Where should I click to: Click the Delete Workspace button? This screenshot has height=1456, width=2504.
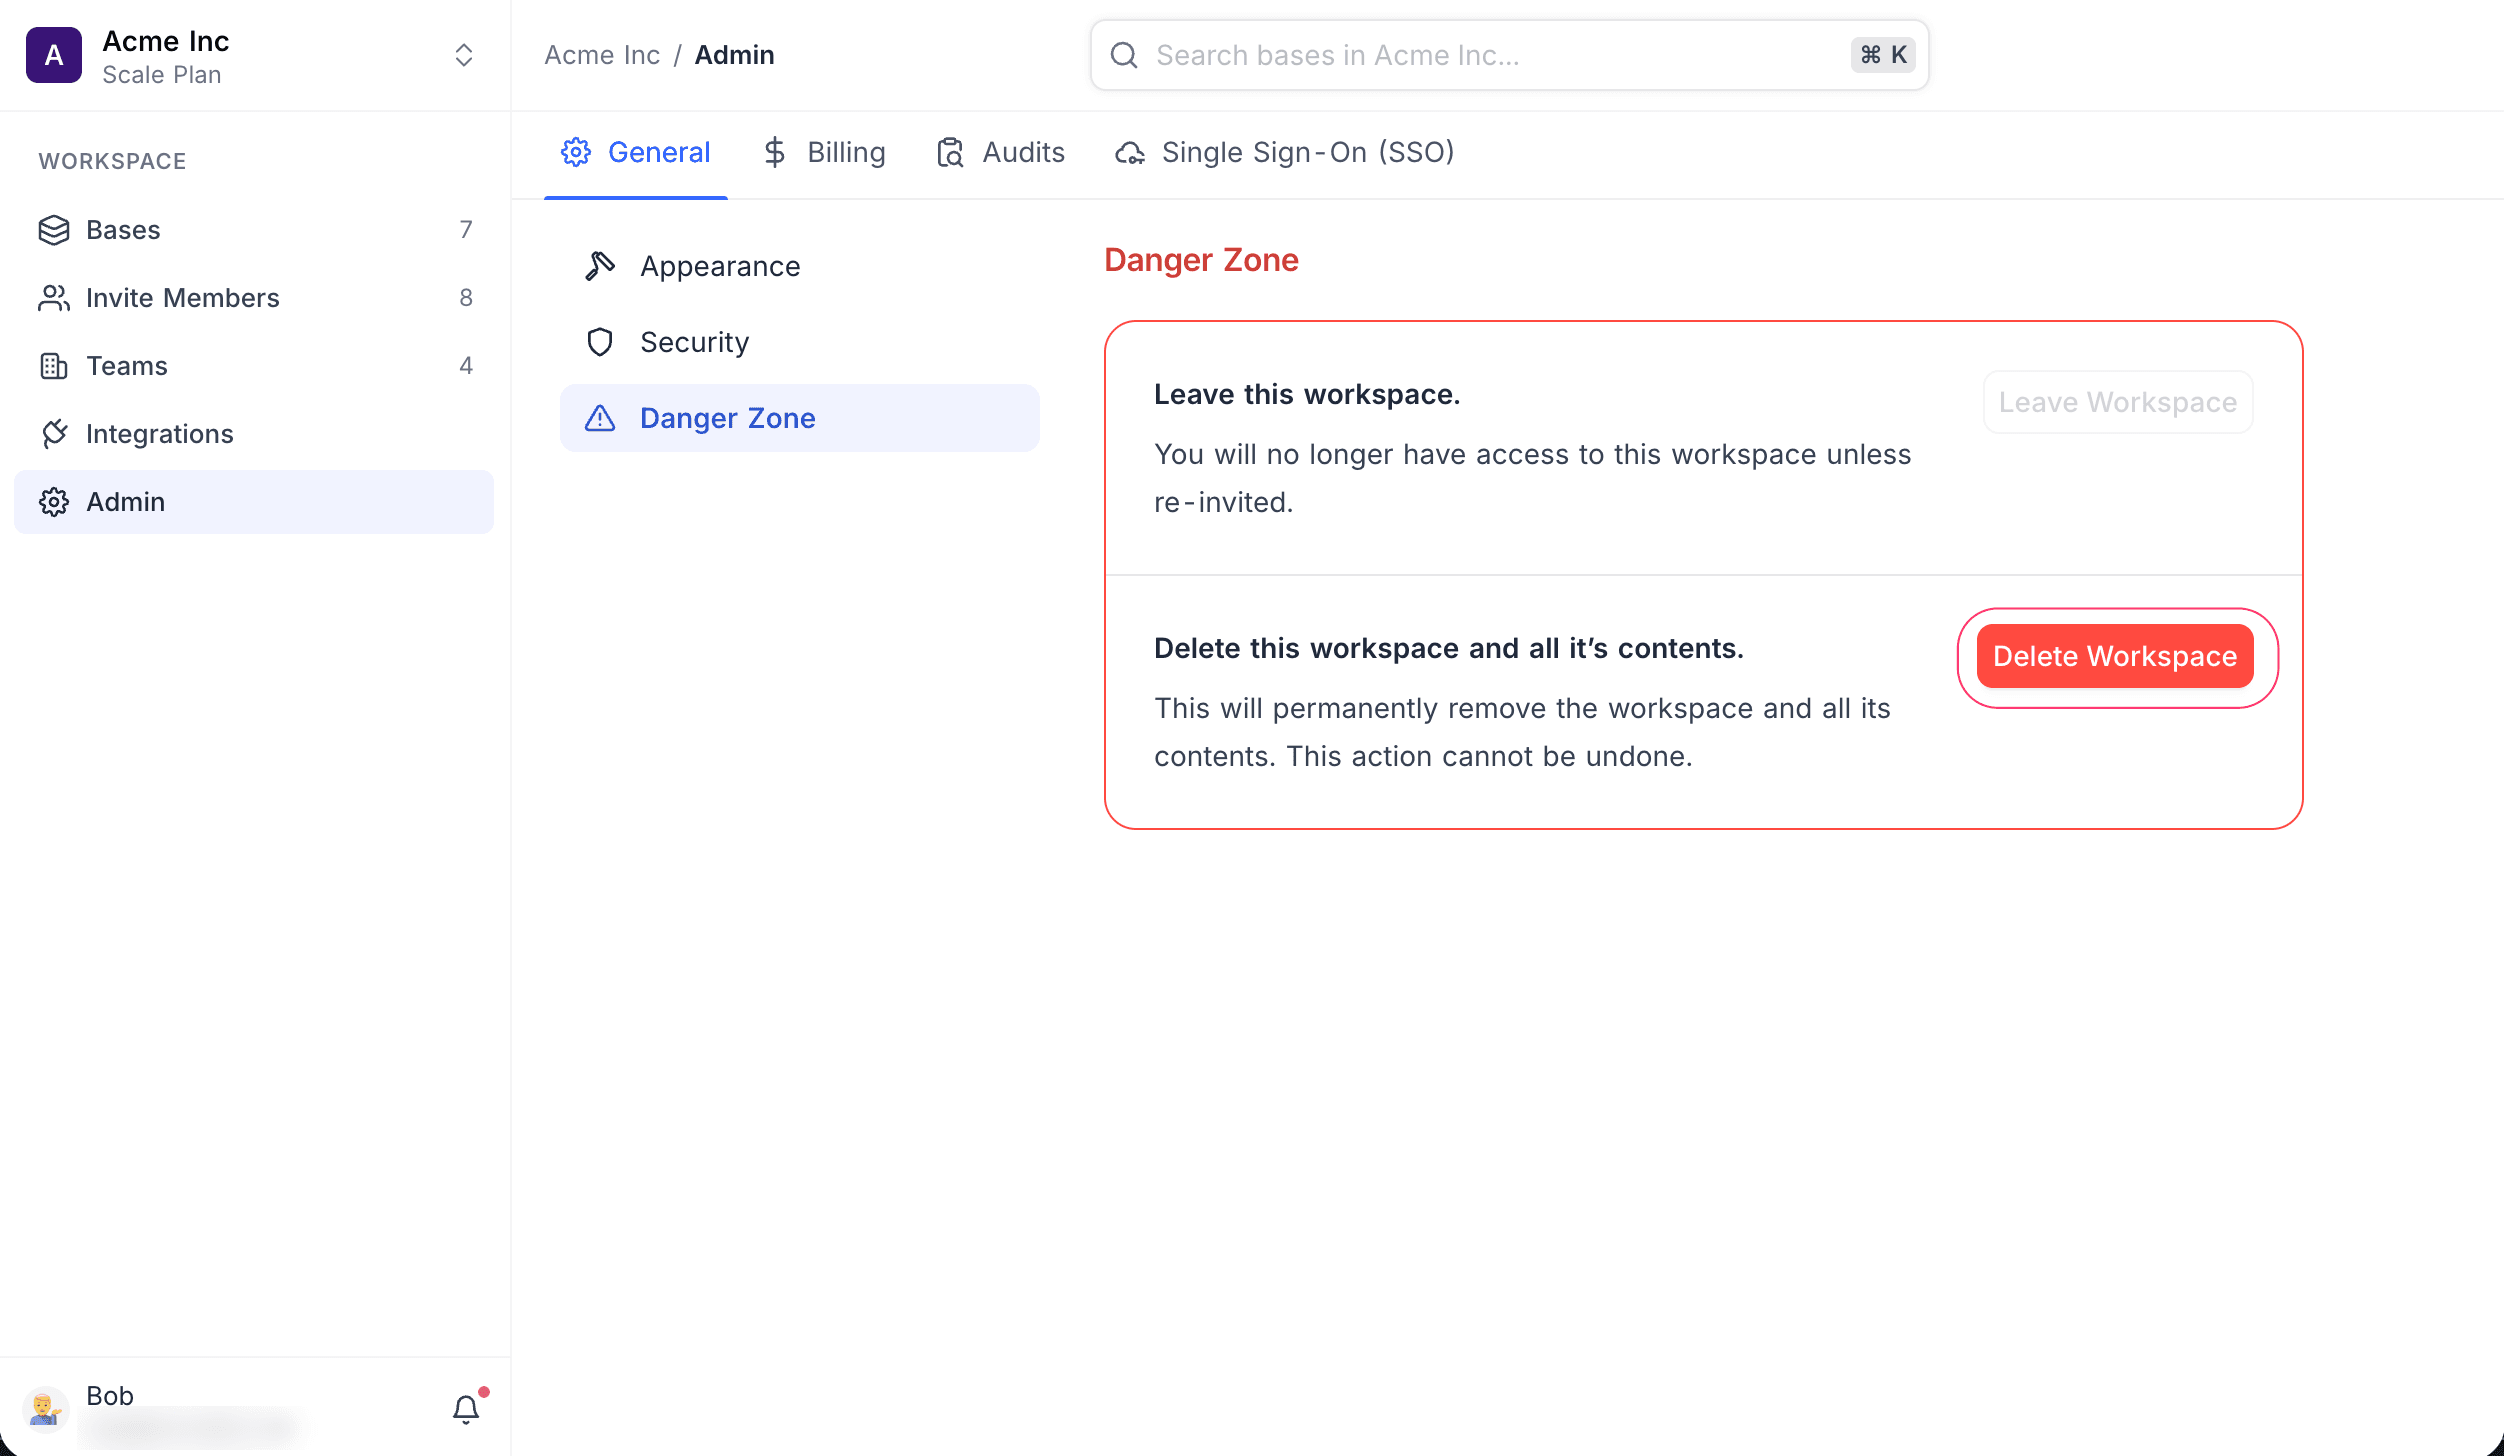tap(2115, 656)
